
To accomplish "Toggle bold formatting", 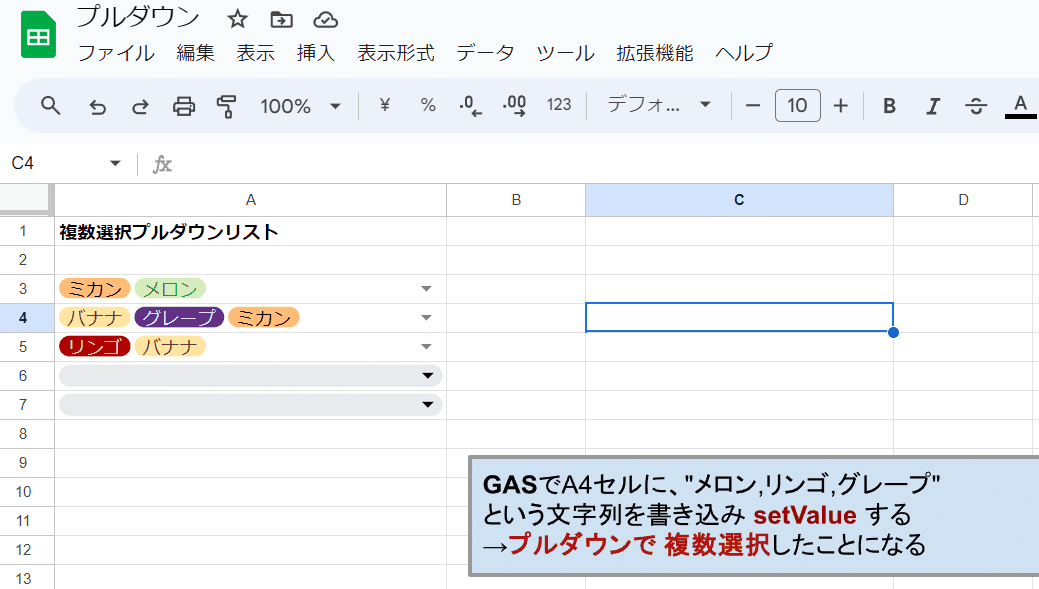I will click(x=889, y=106).
